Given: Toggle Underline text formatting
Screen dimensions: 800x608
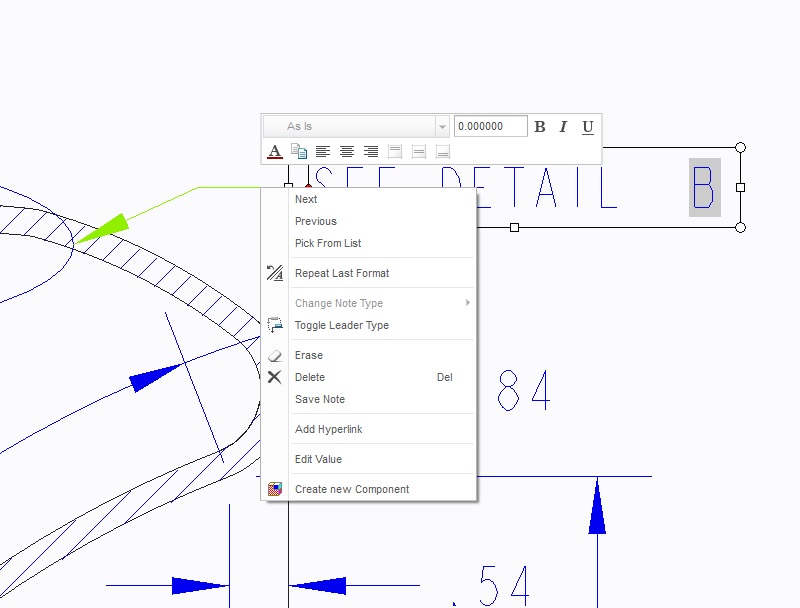Looking at the screenshot, I should click(588, 126).
